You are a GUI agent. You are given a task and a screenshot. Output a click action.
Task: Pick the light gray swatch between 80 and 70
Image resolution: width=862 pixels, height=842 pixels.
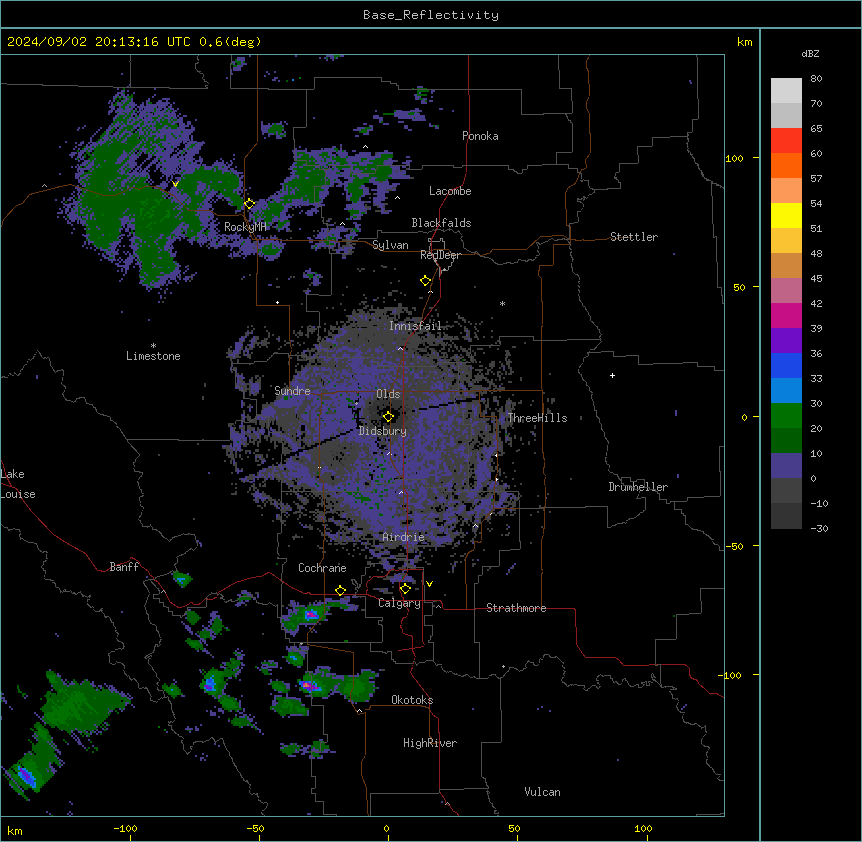coord(786,91)
